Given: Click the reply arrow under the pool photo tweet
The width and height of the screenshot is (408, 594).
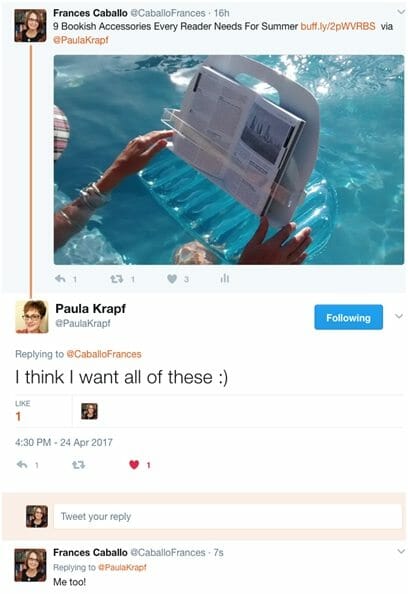Looking at the screenshot, I should coord(60,279).
